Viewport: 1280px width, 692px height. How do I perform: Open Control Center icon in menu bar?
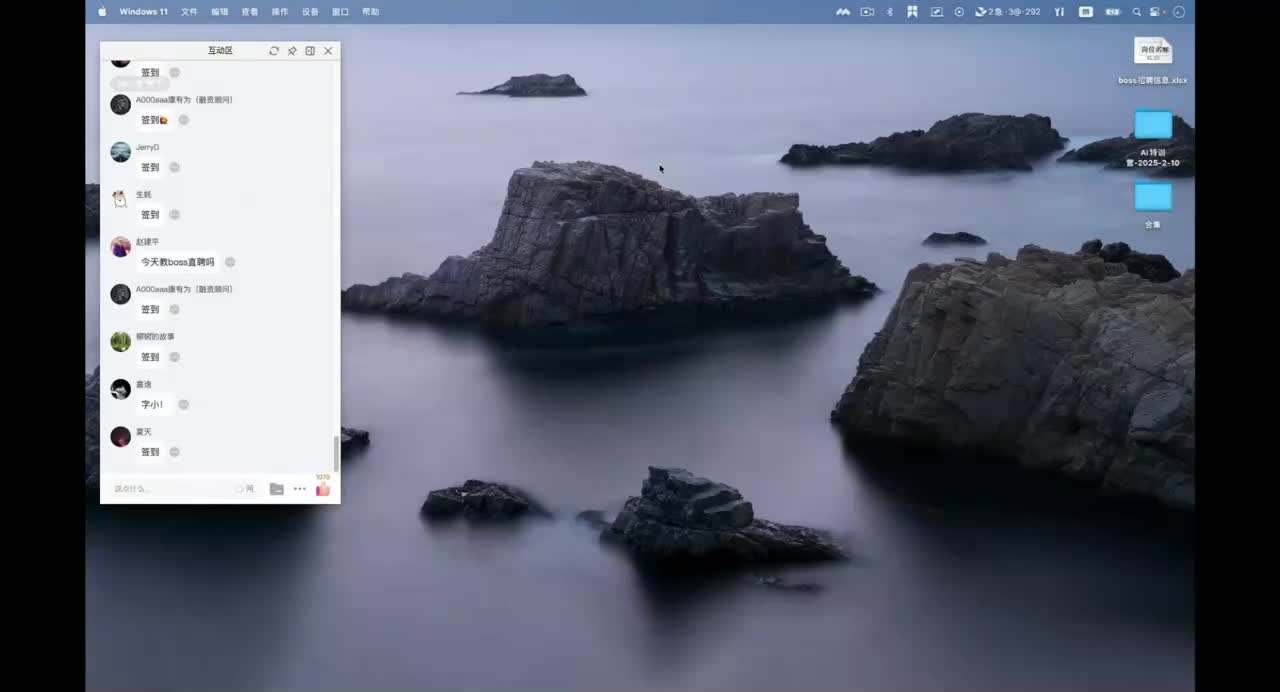[1157, 12]
